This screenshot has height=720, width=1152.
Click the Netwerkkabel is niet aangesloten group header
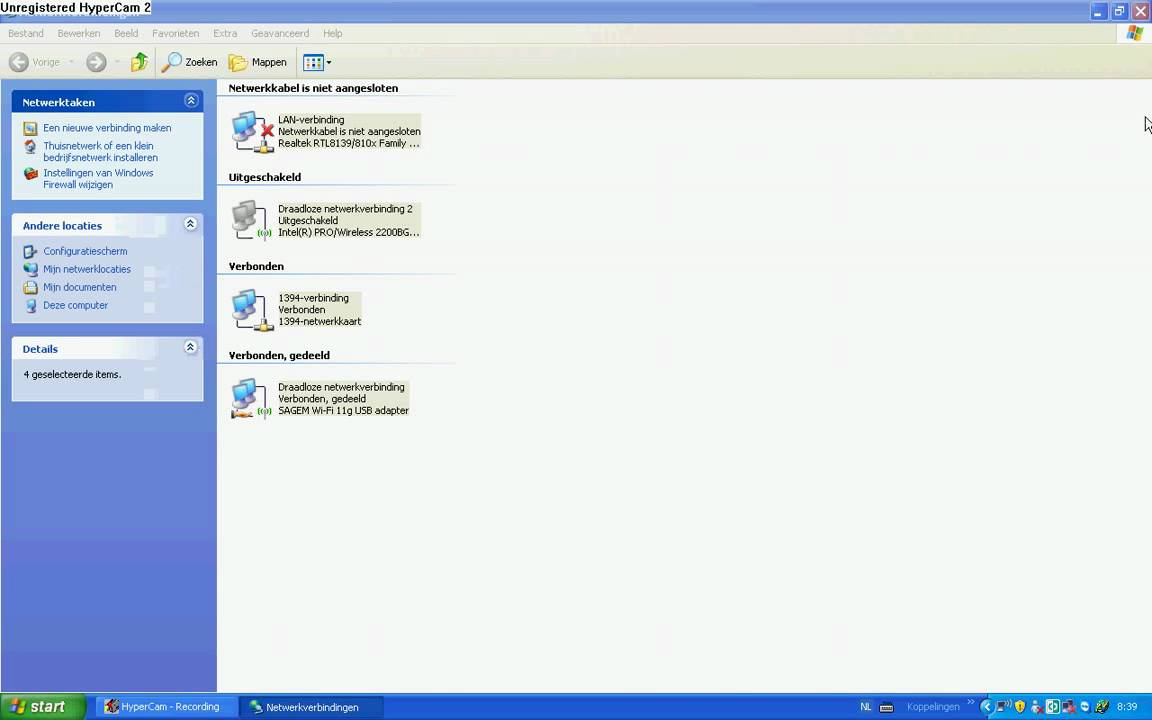coord(313,88)
